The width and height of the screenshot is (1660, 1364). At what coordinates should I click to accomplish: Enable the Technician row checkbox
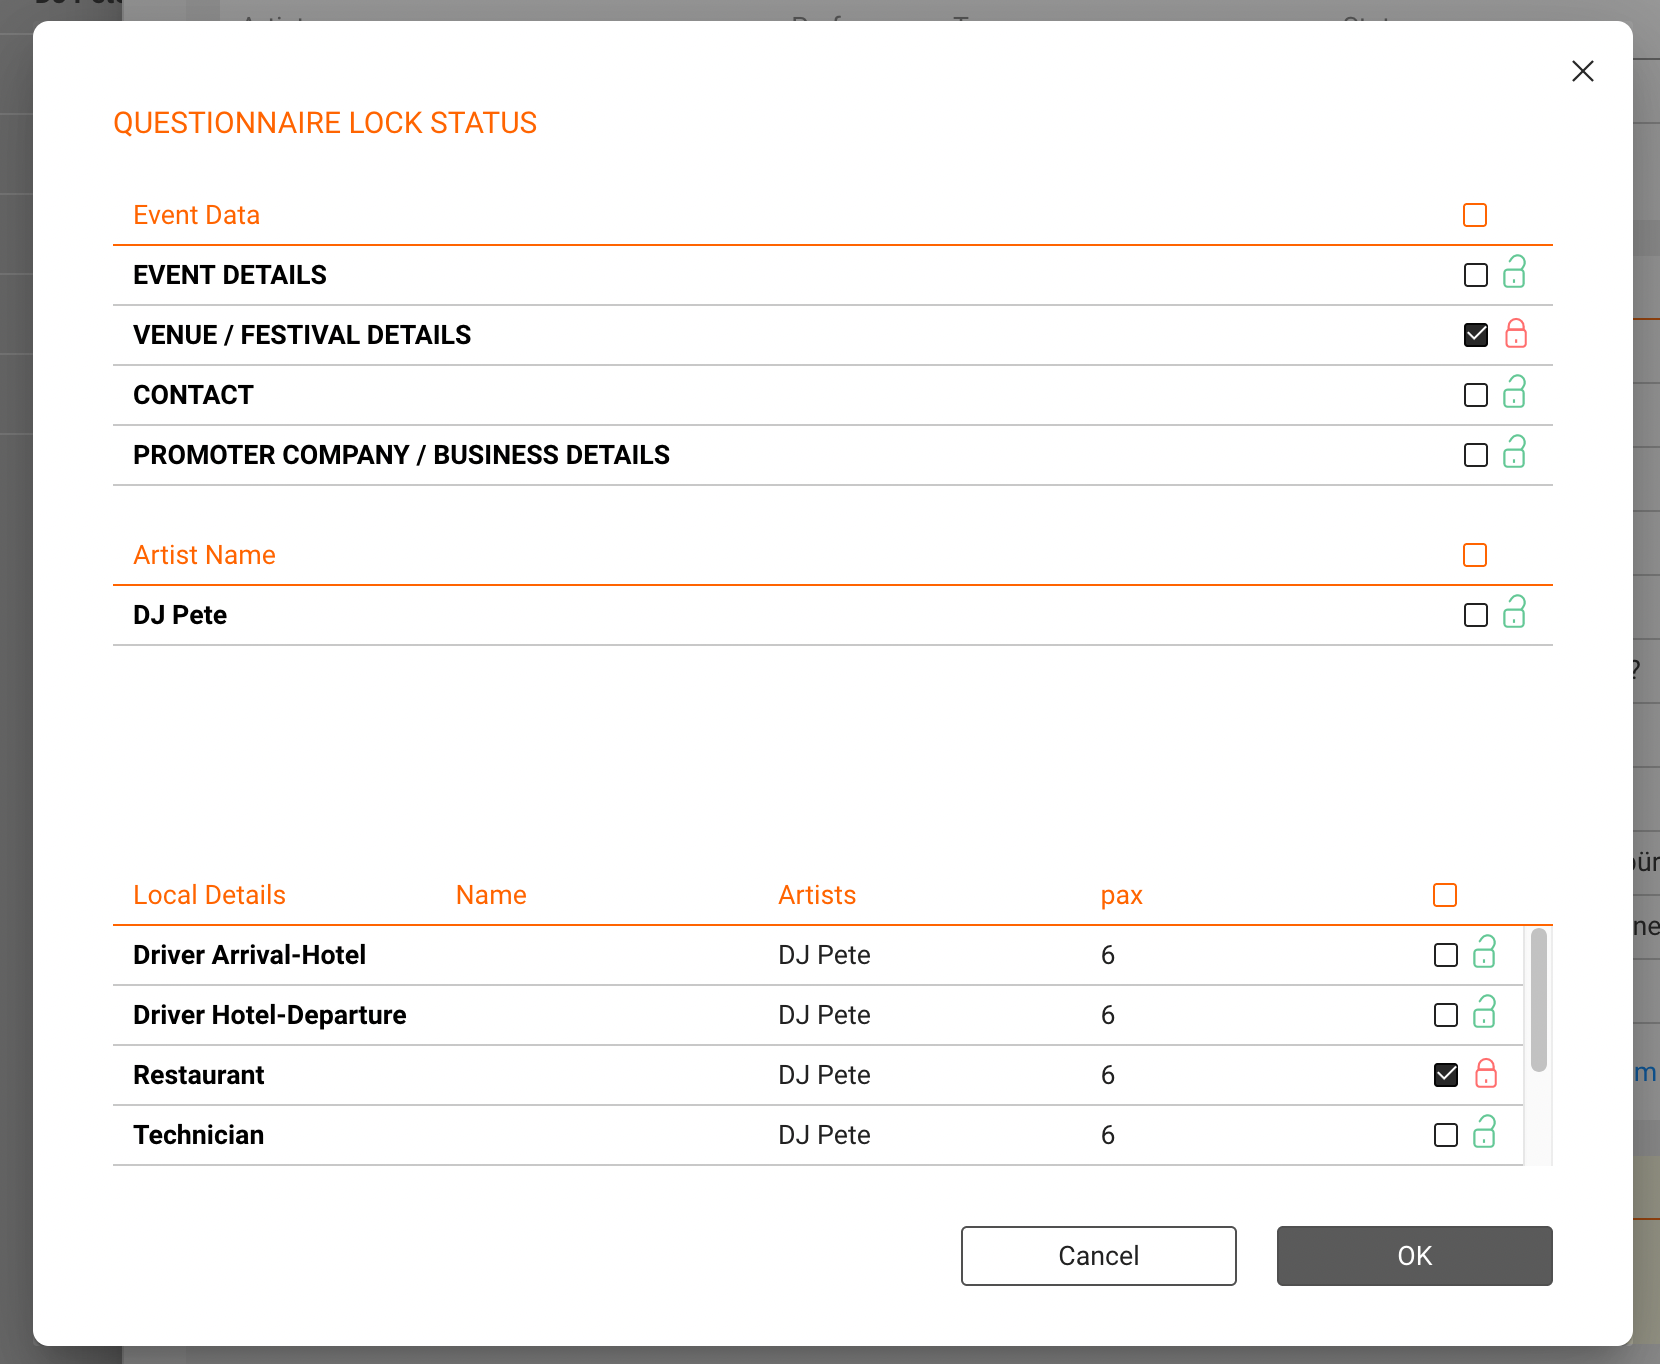(1445, 1134)
